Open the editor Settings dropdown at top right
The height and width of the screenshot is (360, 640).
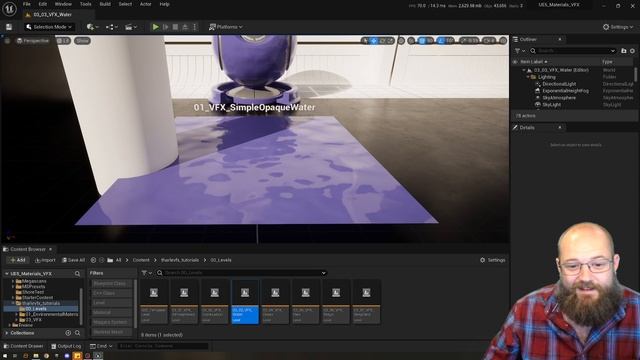pyautogui.click(x=618, y=27)
